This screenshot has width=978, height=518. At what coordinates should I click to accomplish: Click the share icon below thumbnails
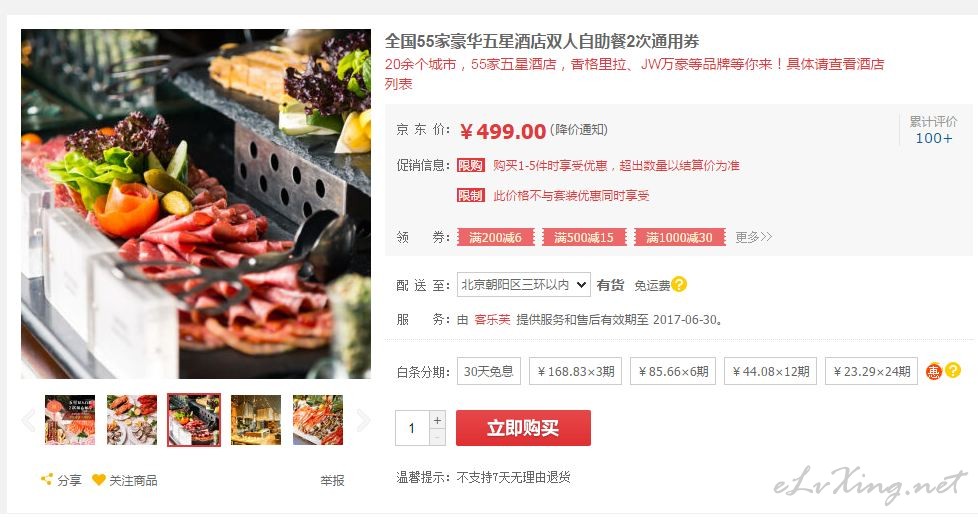coord(46,479)
